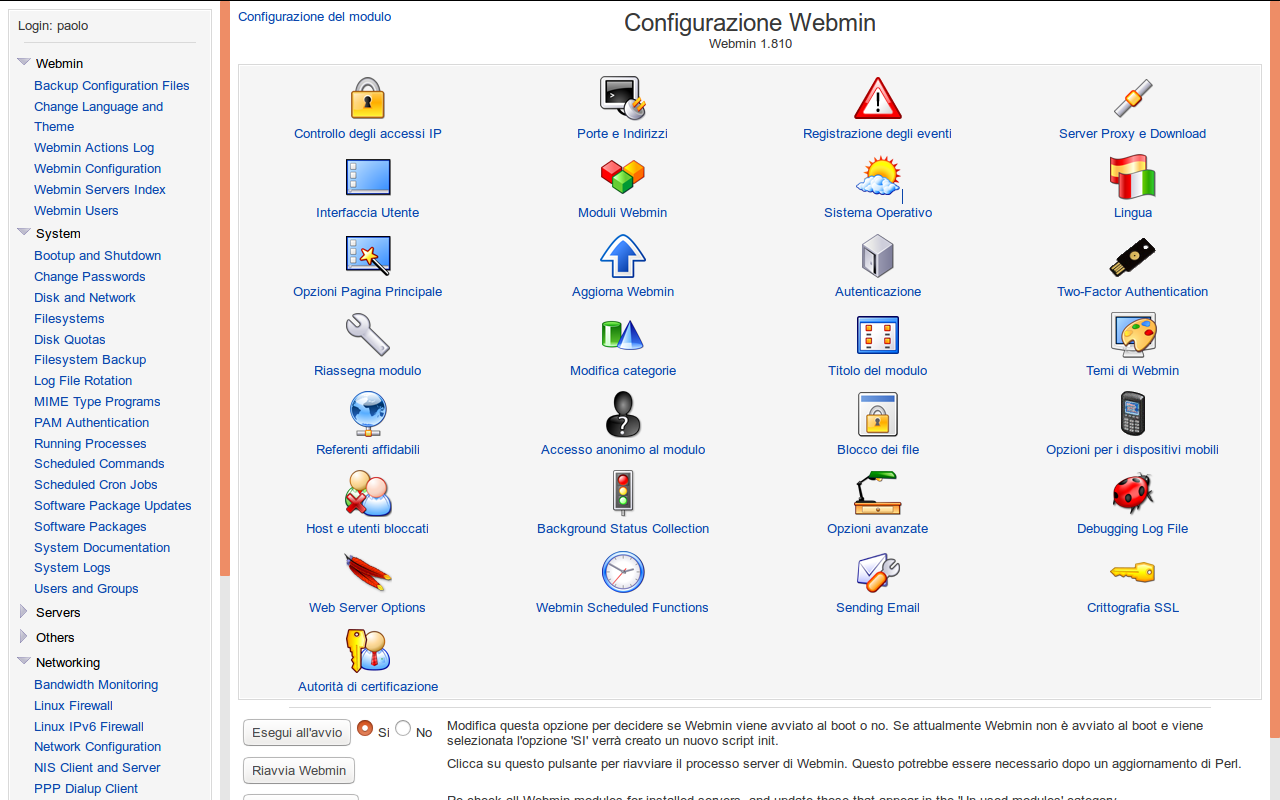
Task: Click the Esegui all'avvio button
Action: [297, 733]
